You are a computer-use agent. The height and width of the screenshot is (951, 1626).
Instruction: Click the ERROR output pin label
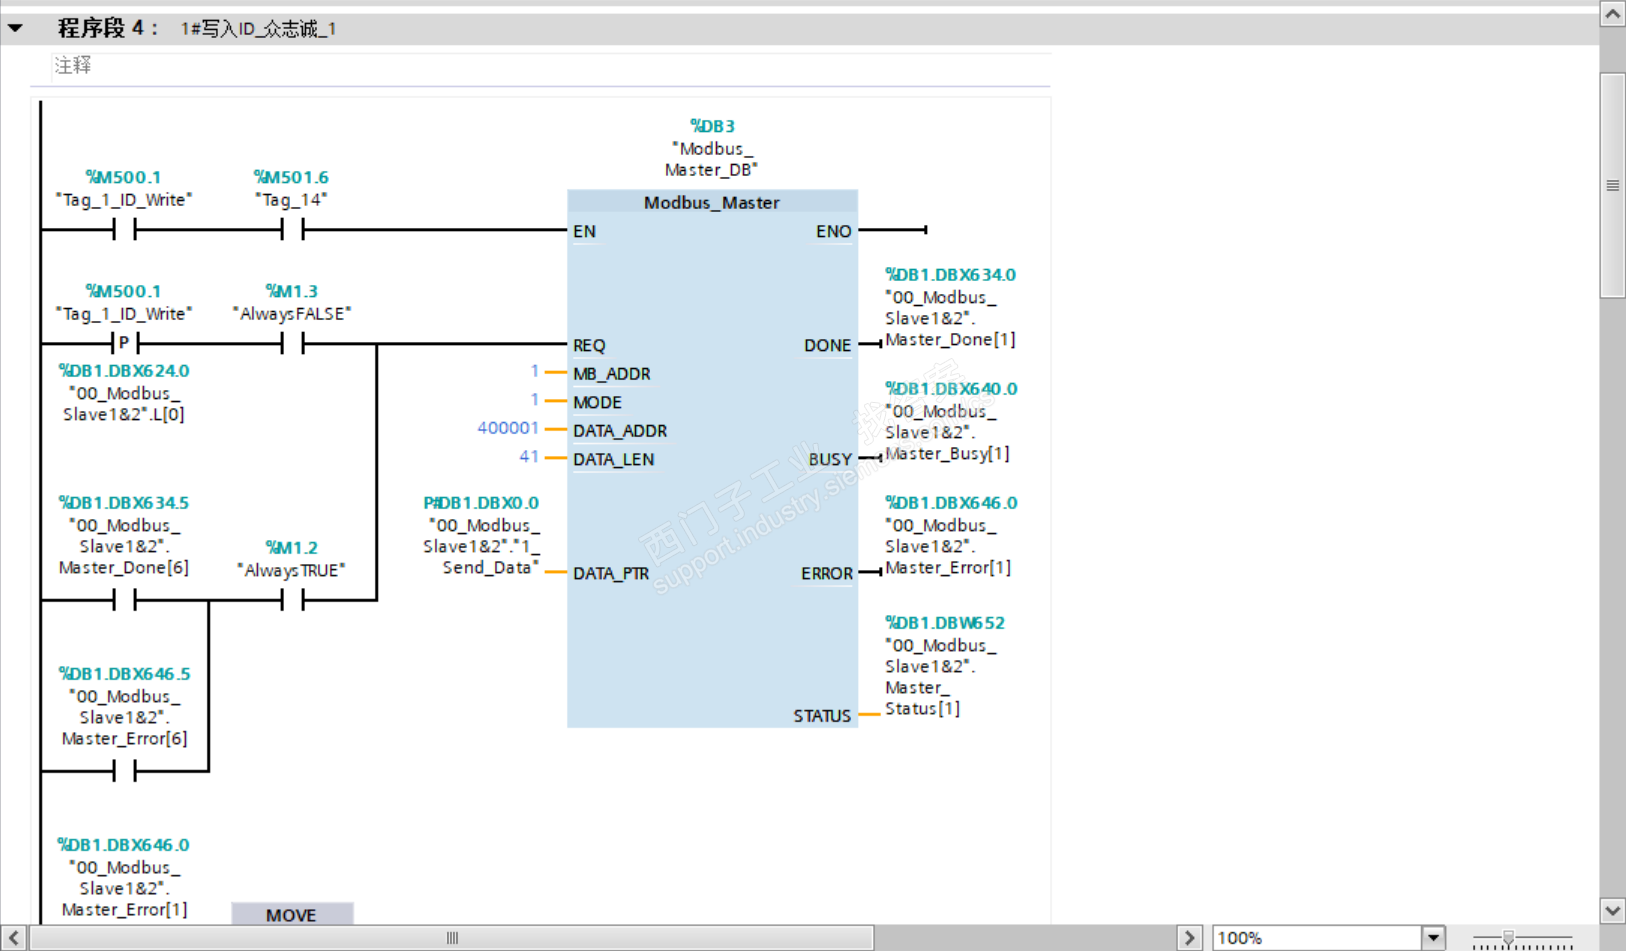(826, 573)
